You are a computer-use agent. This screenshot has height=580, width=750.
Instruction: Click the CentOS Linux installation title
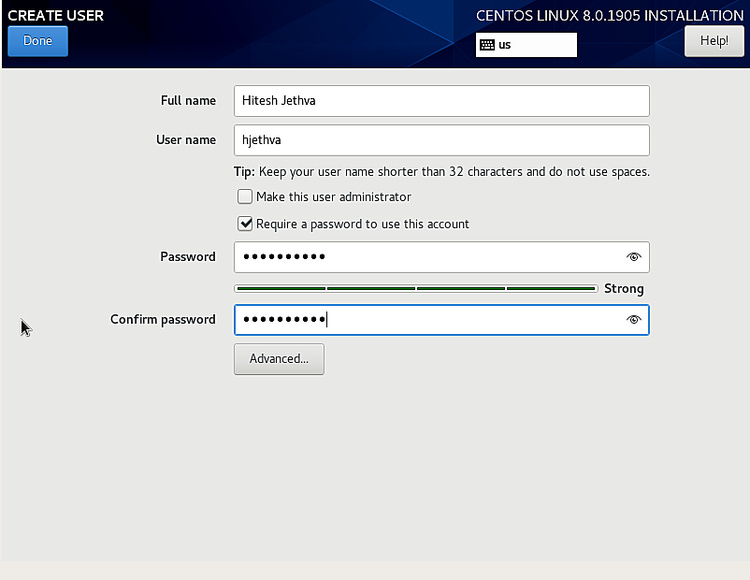tap(609, 16)
